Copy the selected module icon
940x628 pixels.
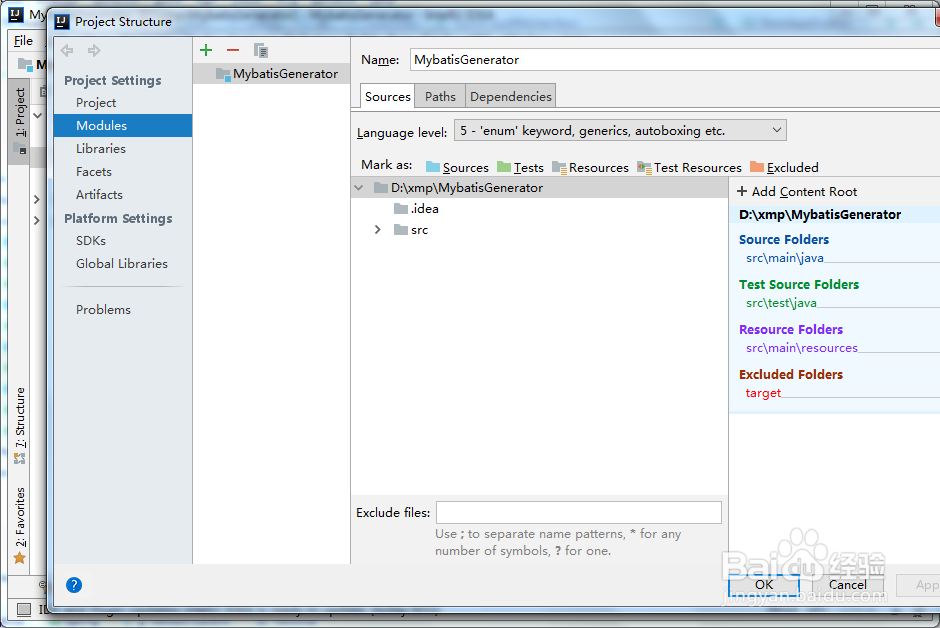click(260, 50)
